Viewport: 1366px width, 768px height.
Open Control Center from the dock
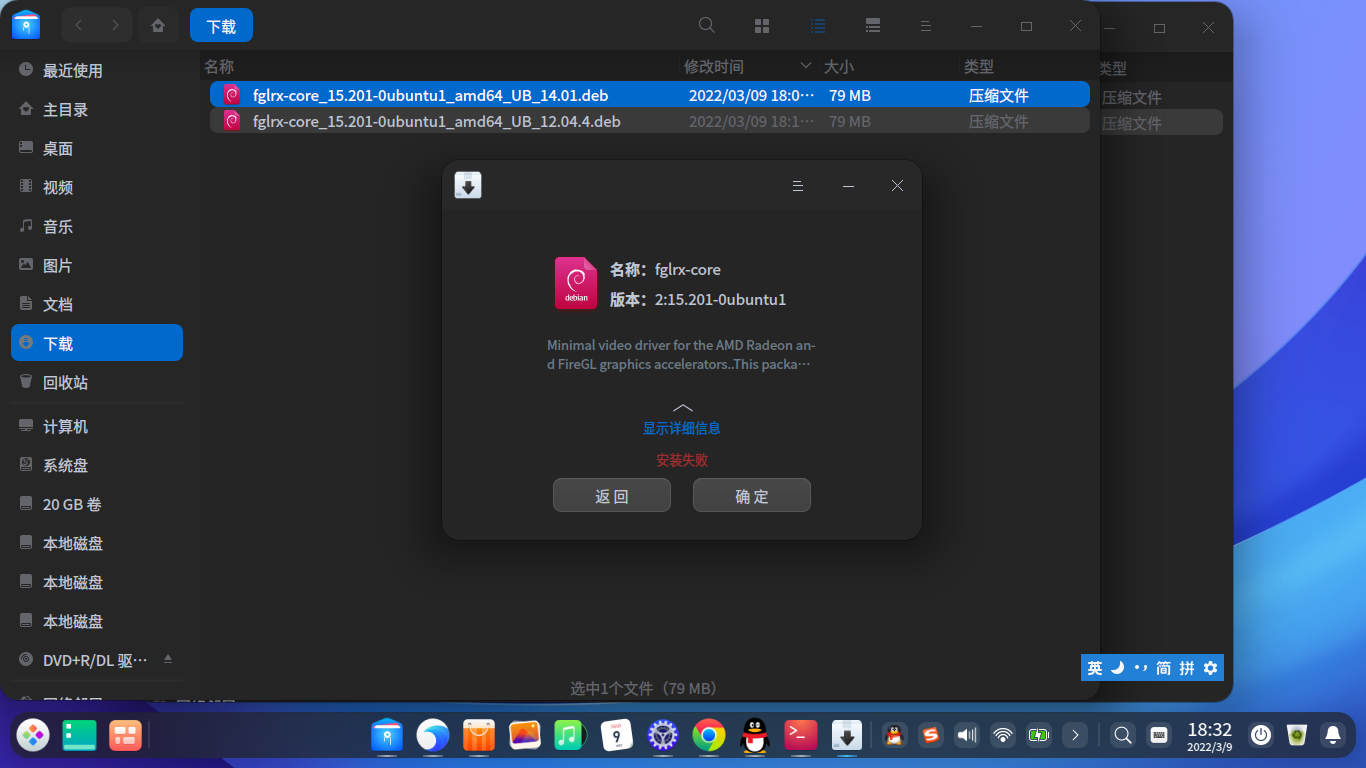[662, 735]
